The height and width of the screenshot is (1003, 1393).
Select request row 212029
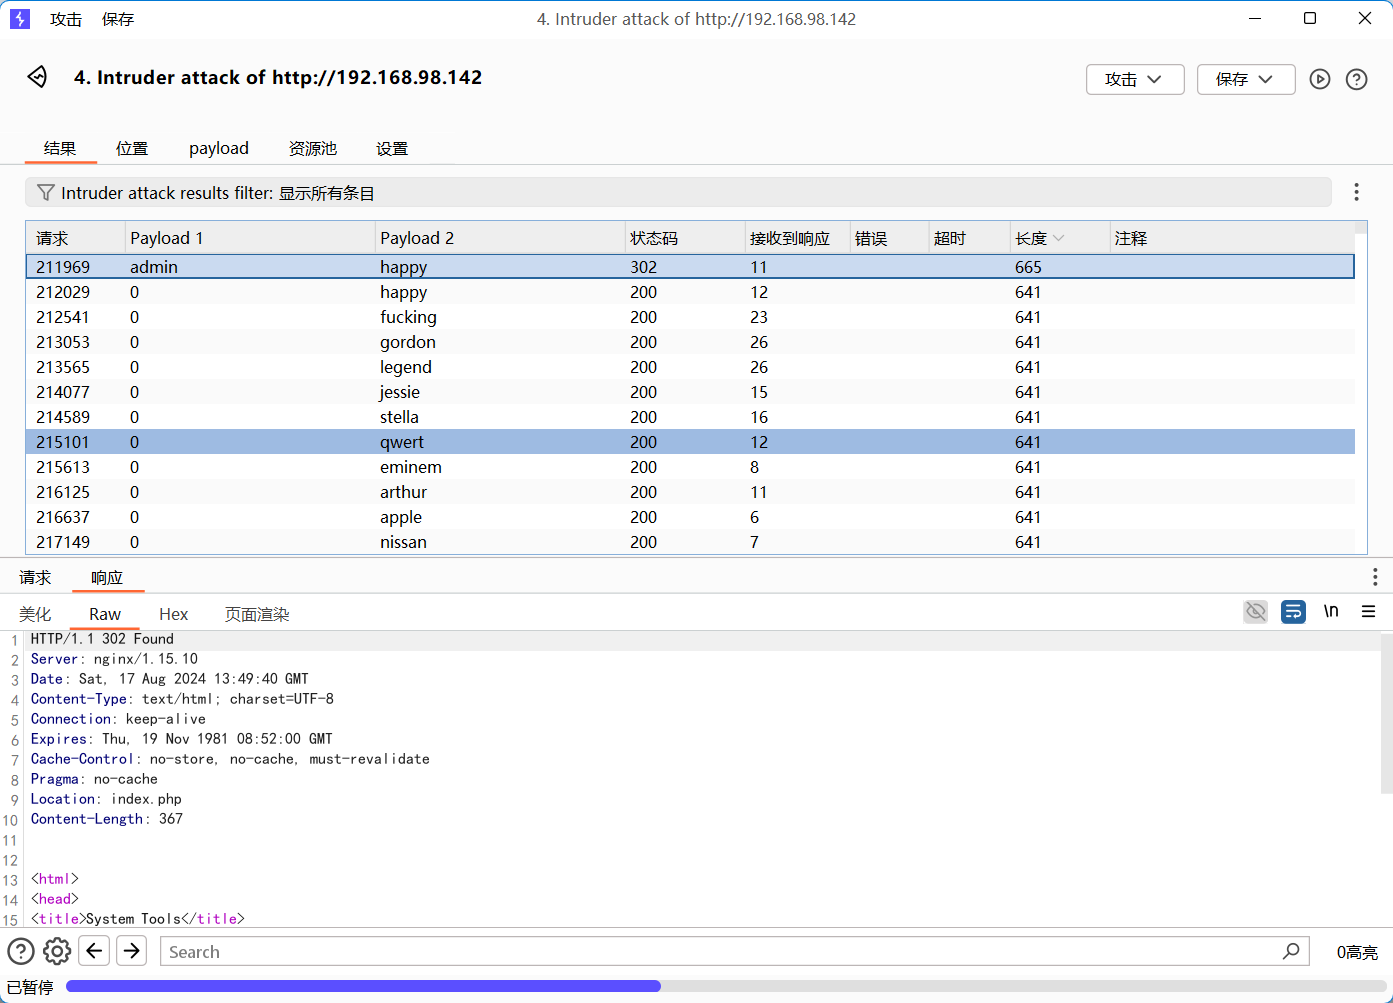coord(690,292)
